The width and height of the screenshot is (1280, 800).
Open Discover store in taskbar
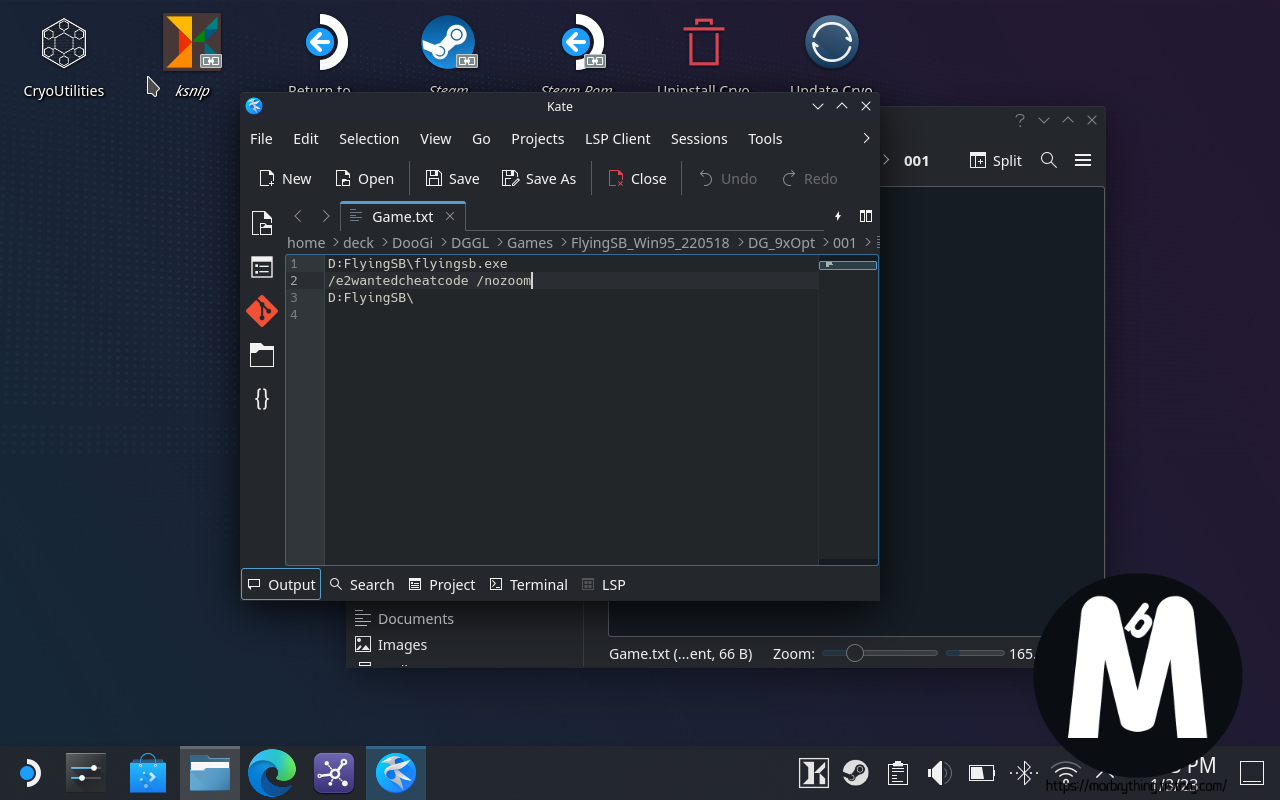pos(148,773)
